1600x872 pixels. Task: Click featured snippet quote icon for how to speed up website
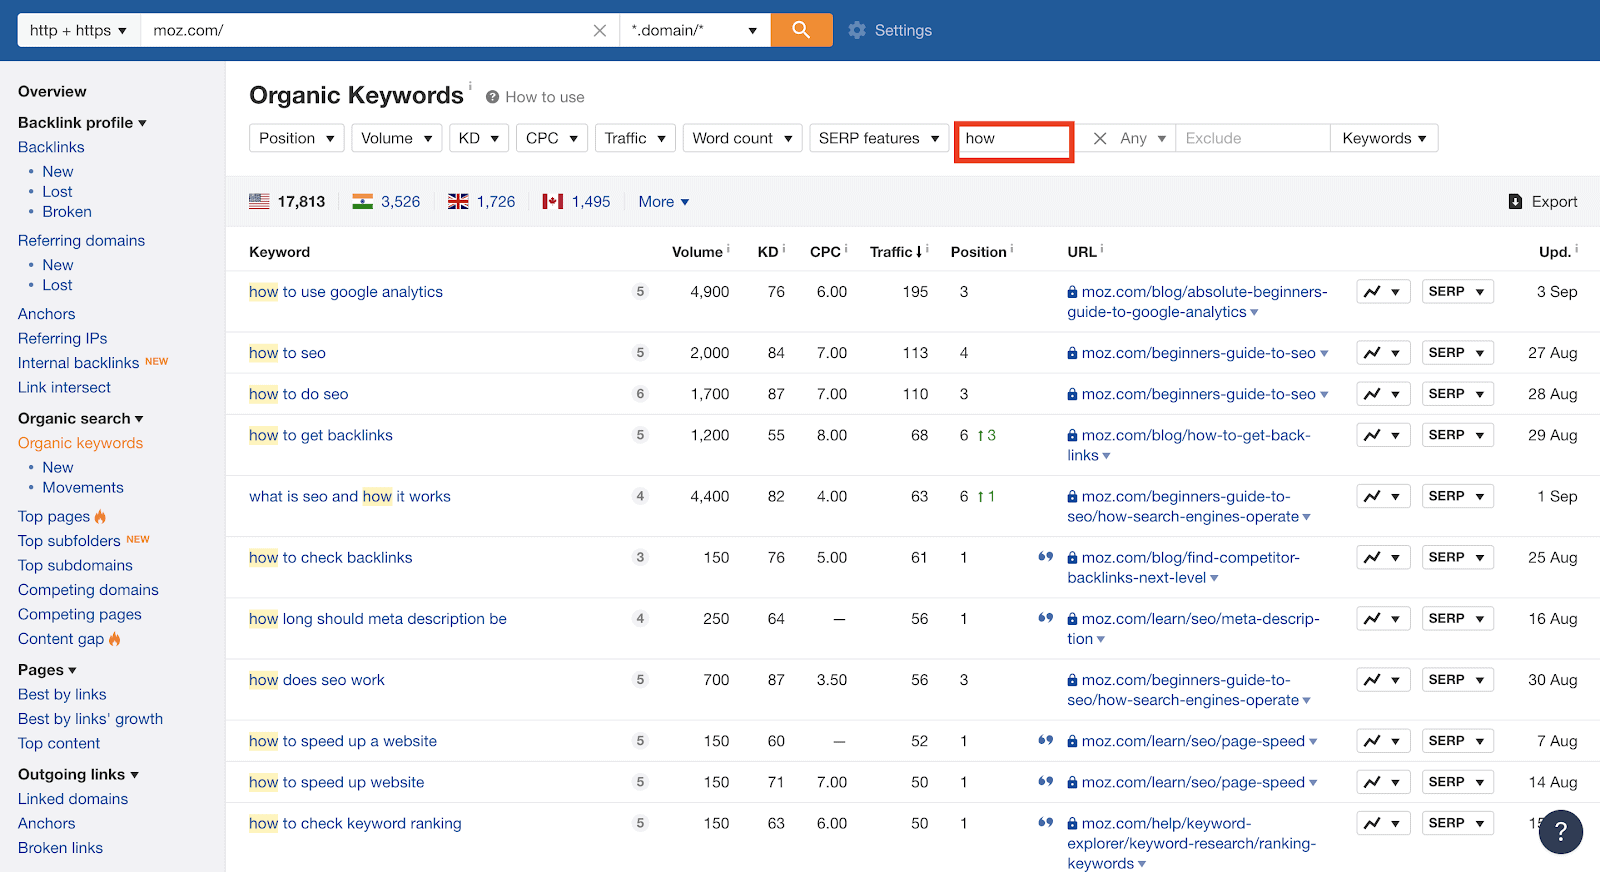click(x=1046, y=782)
